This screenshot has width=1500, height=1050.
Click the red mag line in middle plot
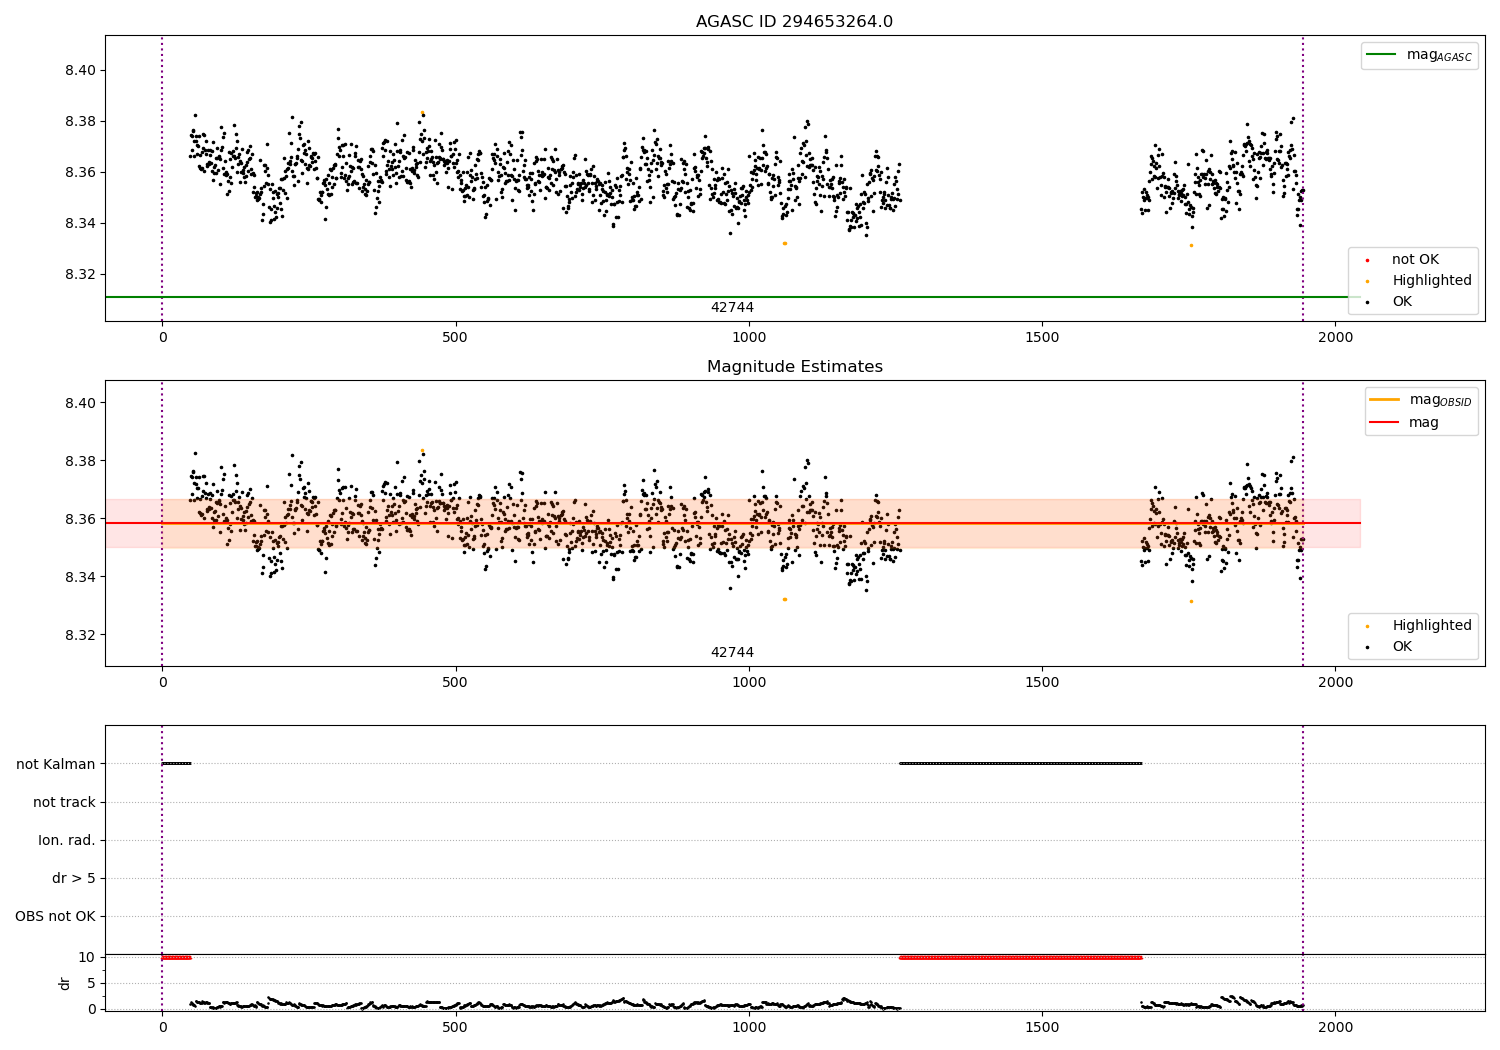(732, 523)
